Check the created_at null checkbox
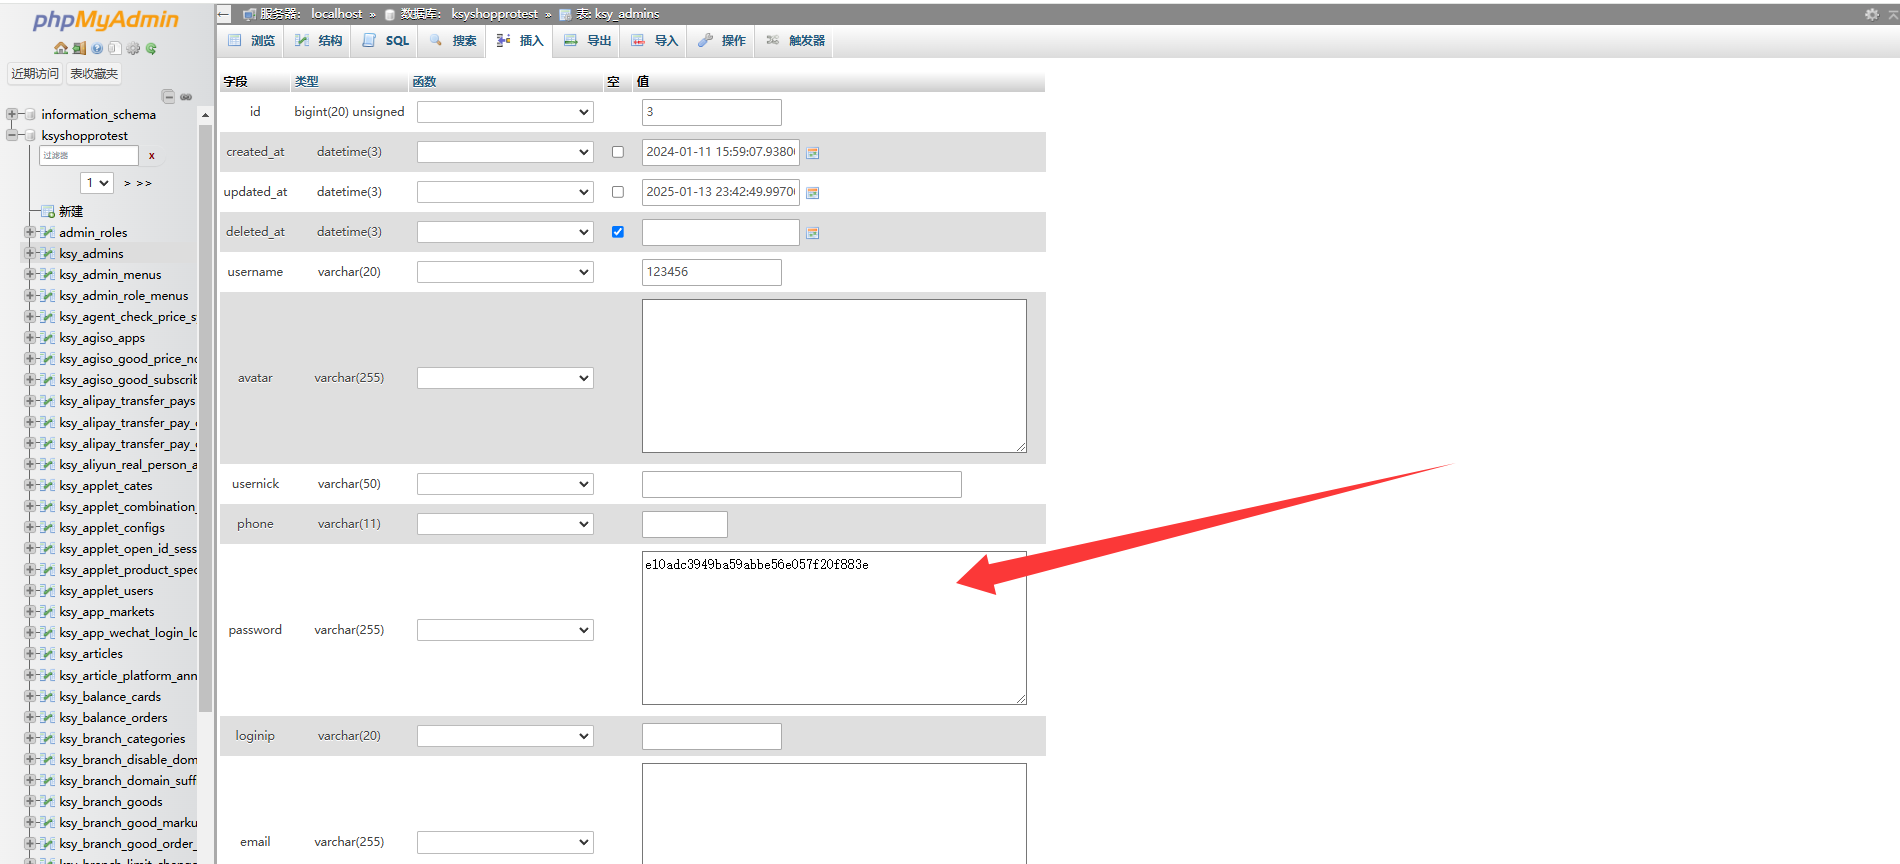This screenshot has width=1900, height=864. (618, 152)
